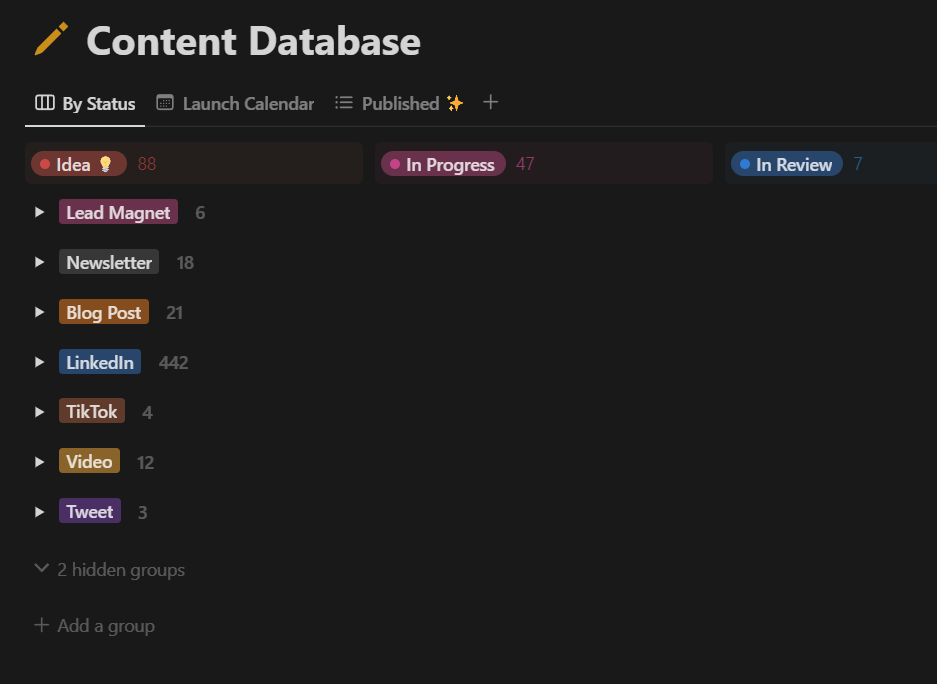Open the Launch Calendar view
The width and height of the screenshot is (937, 684).
[x=235, y=103]
